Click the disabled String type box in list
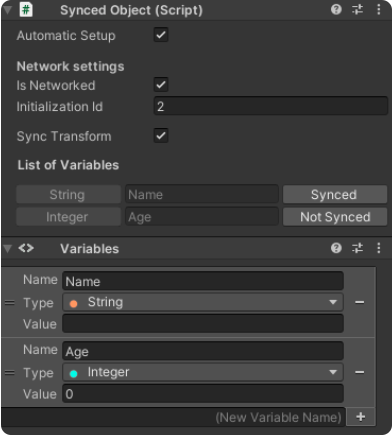Viewport: 392px width, 435px height. click(68, 194)
